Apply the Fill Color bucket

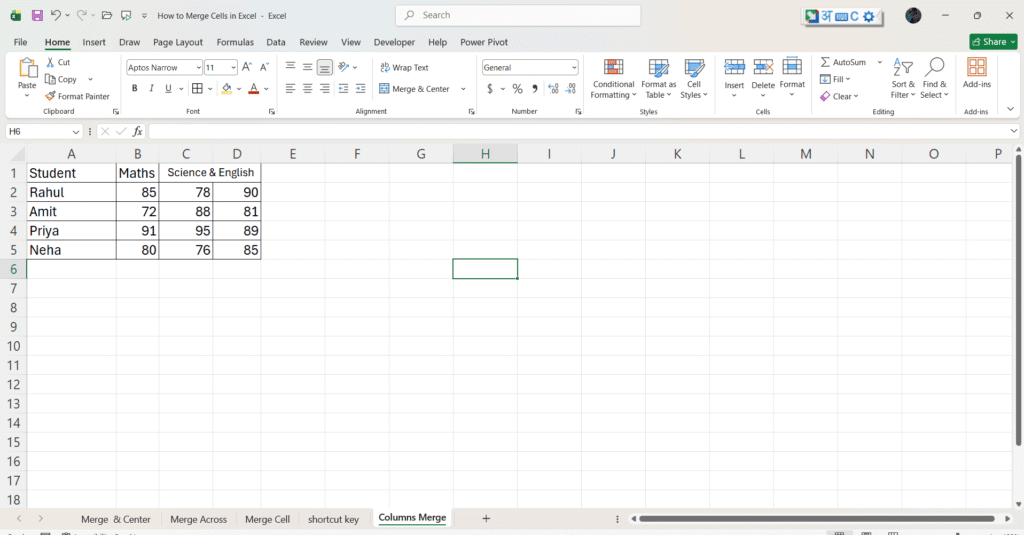point(227,88)
